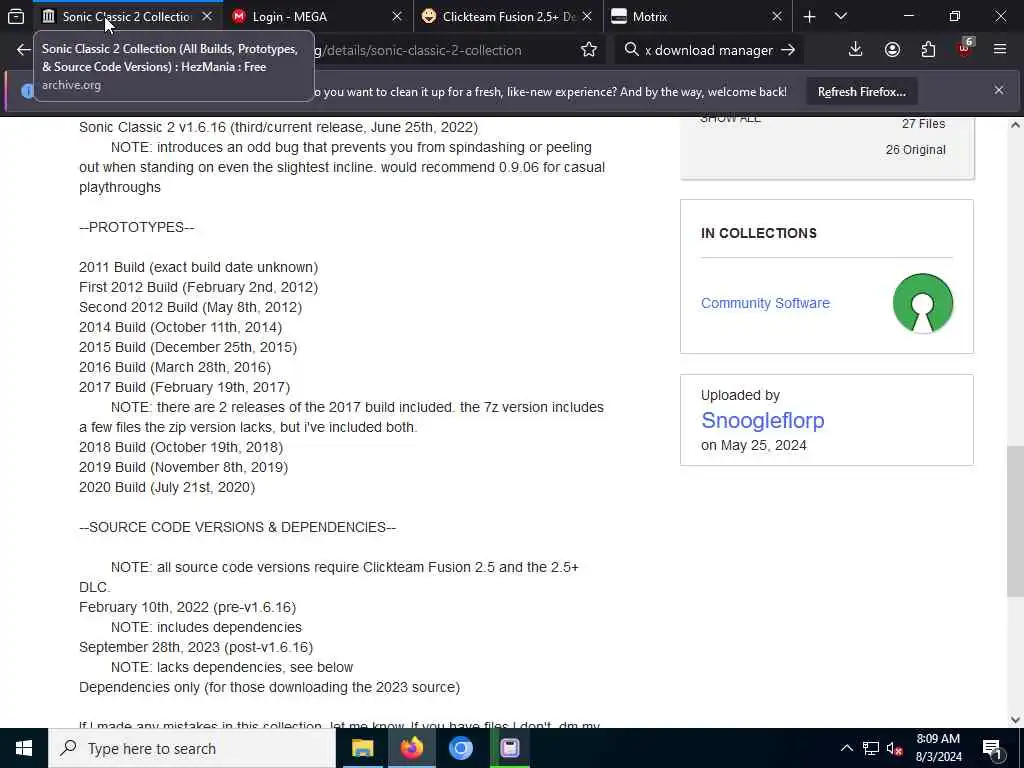1024x768 pixels.
Task: Click the 'IN COLLECTIONS' heading
Action: (x=758, y=233)
